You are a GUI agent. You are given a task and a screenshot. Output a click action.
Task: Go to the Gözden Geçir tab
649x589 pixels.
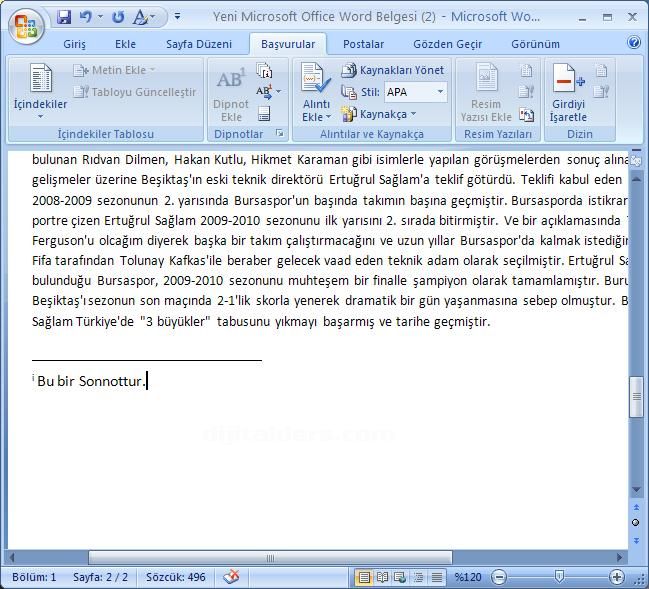click(447, 44)
